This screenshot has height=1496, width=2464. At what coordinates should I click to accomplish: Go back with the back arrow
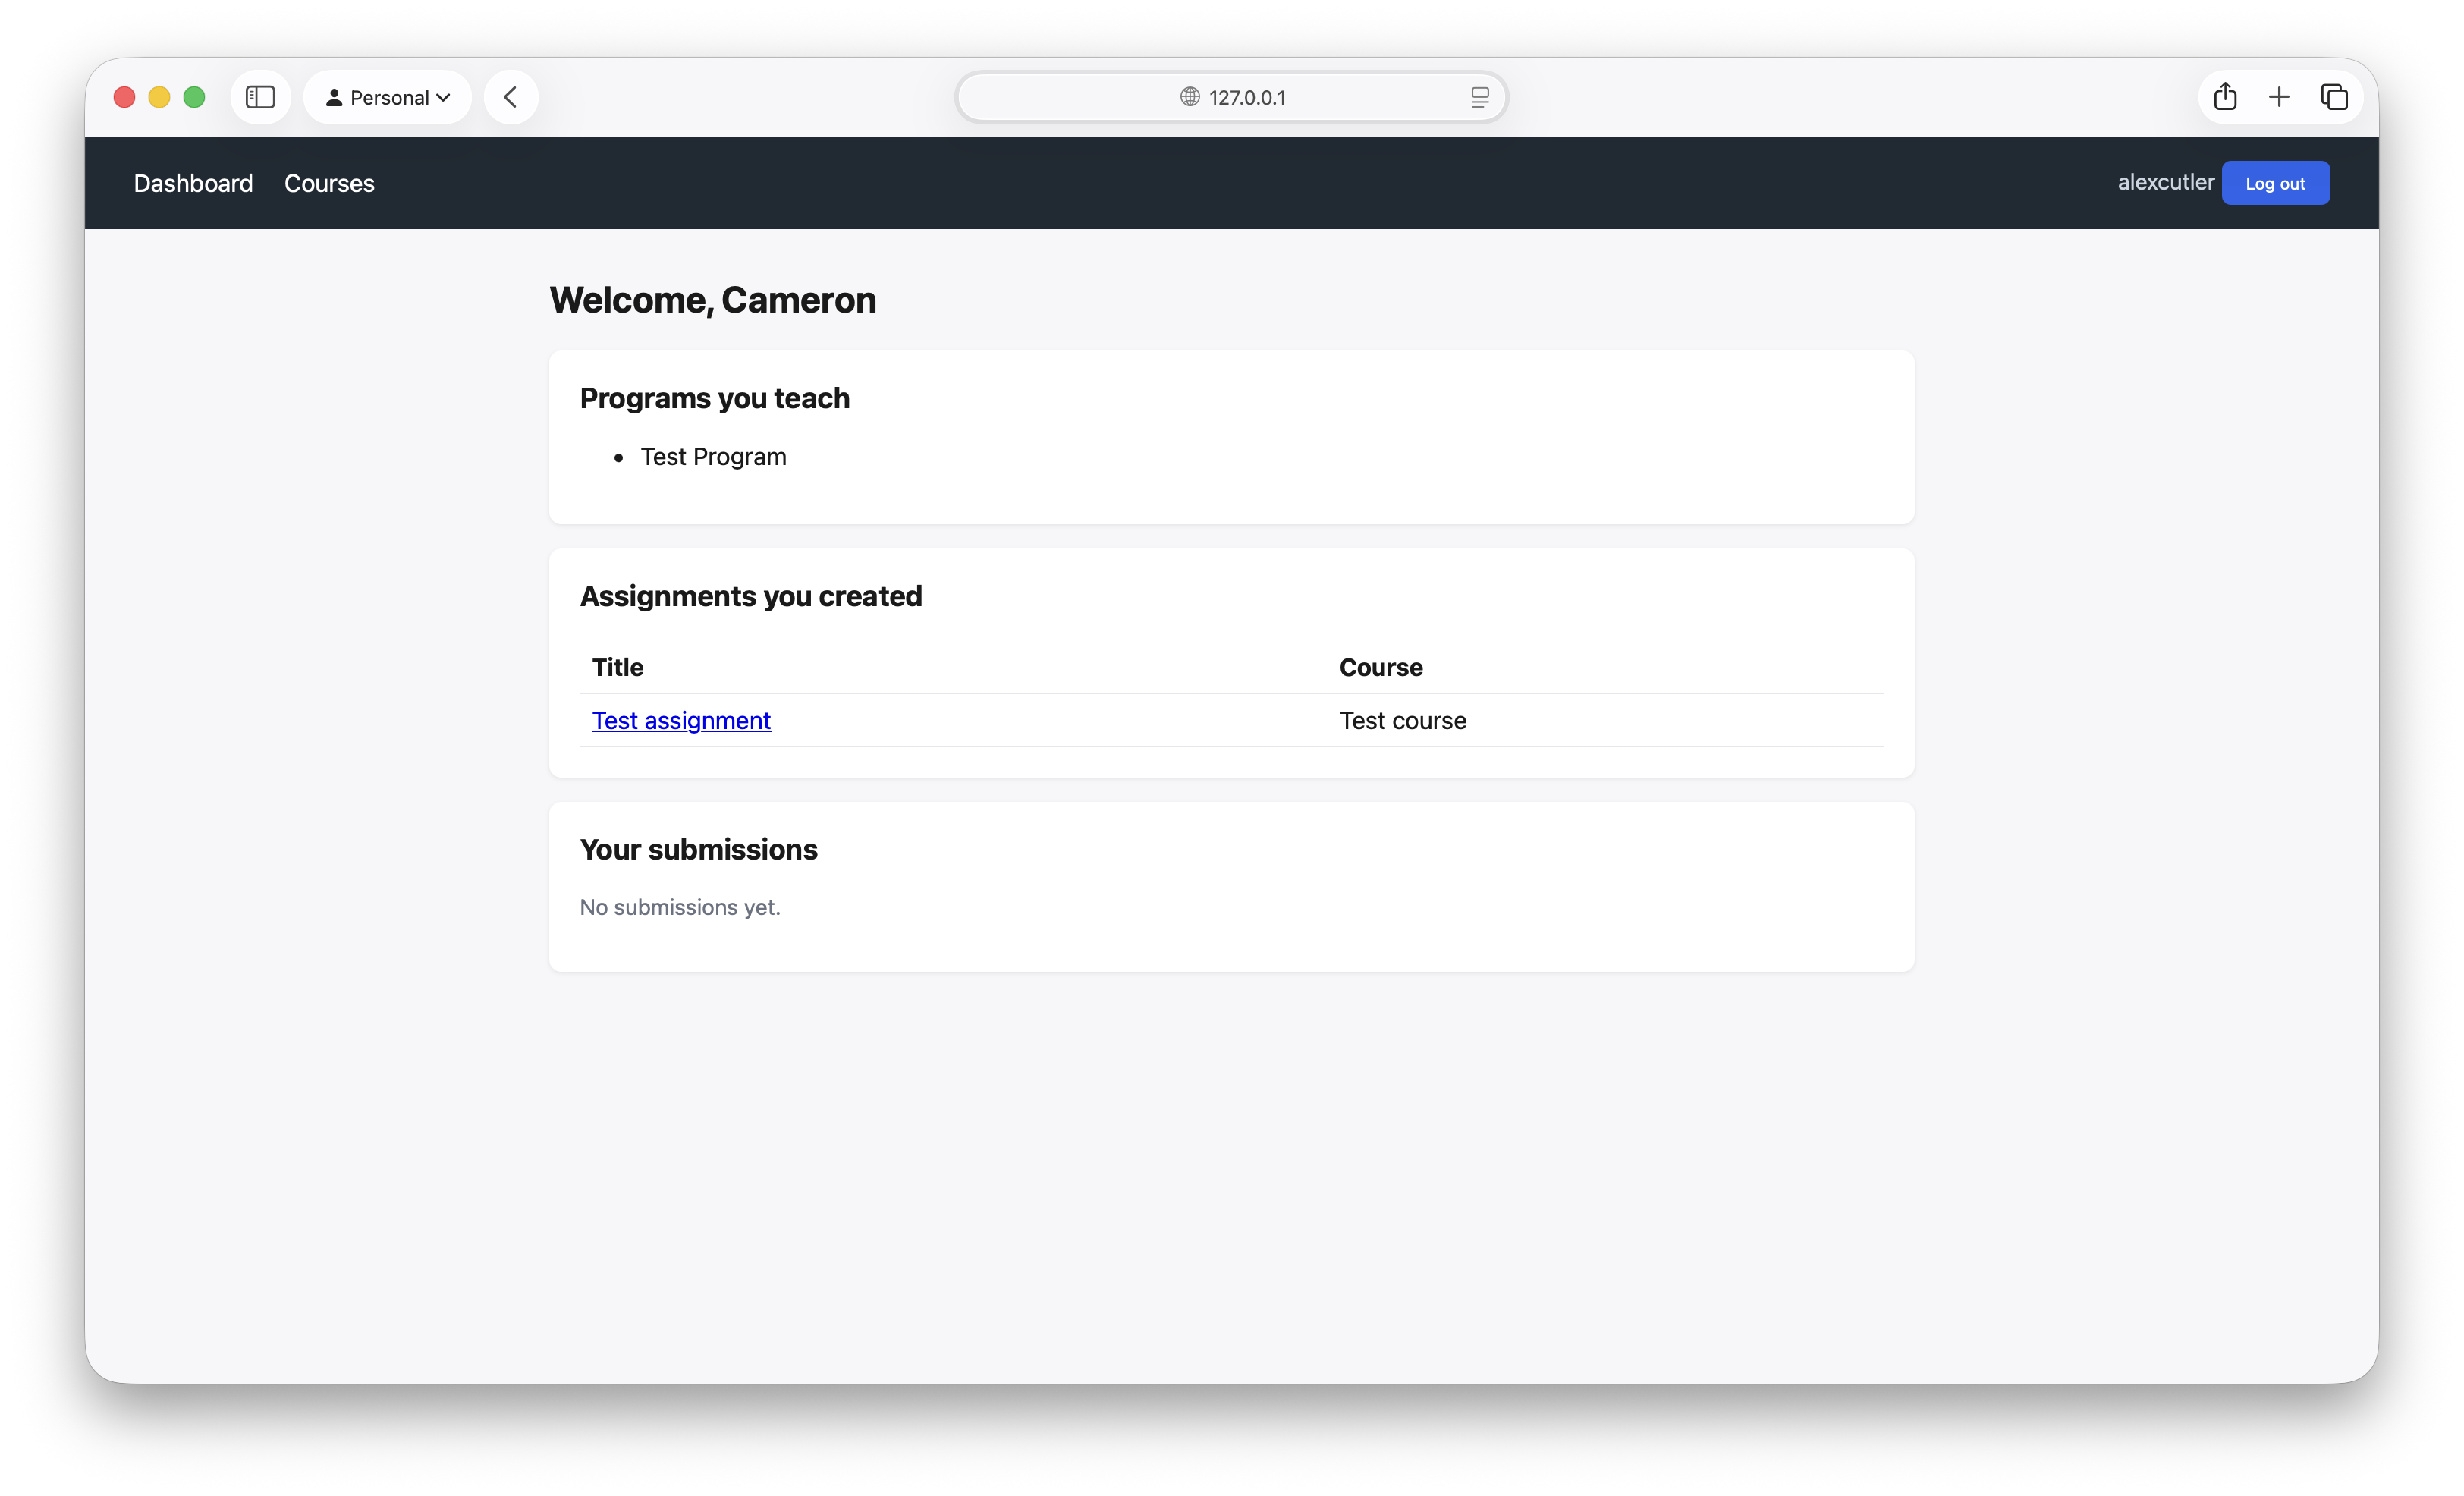[x=511, y=97]
